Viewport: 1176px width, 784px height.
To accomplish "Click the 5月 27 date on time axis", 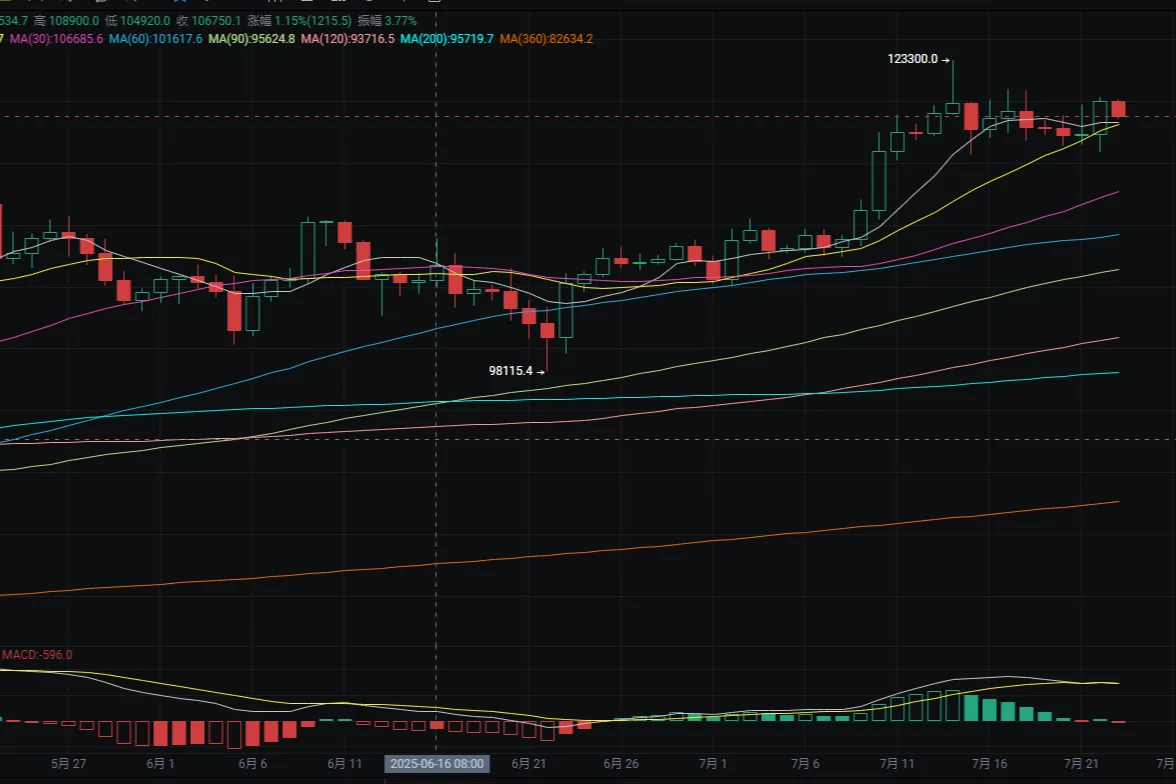I will tap(68, 764).
